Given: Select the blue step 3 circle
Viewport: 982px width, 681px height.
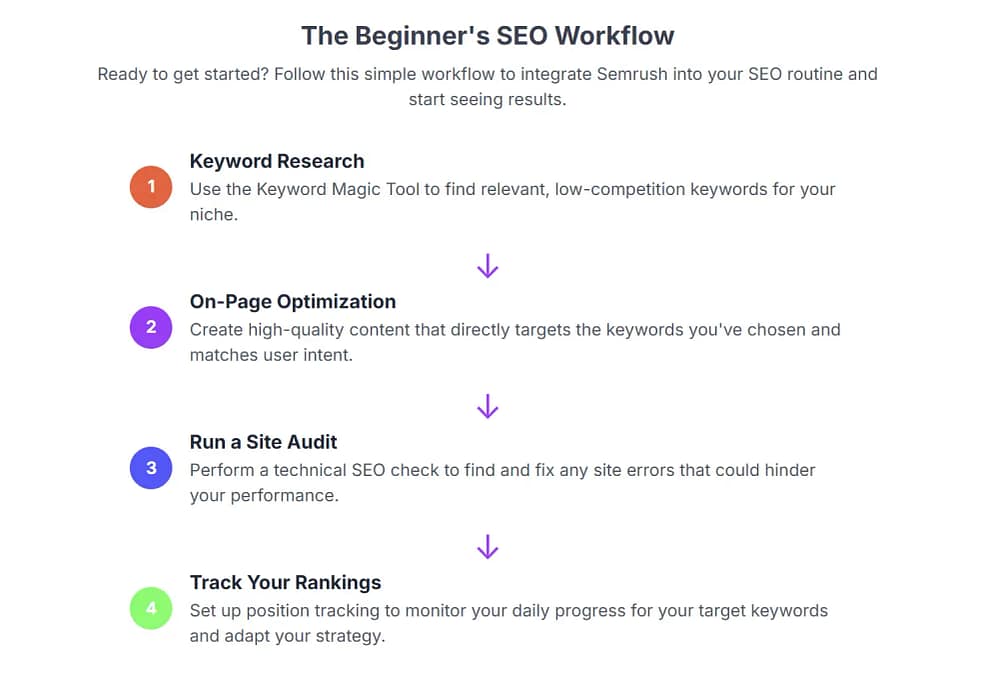Looking at the screenshot, I should pyautogui.click(x=152, y=467).
